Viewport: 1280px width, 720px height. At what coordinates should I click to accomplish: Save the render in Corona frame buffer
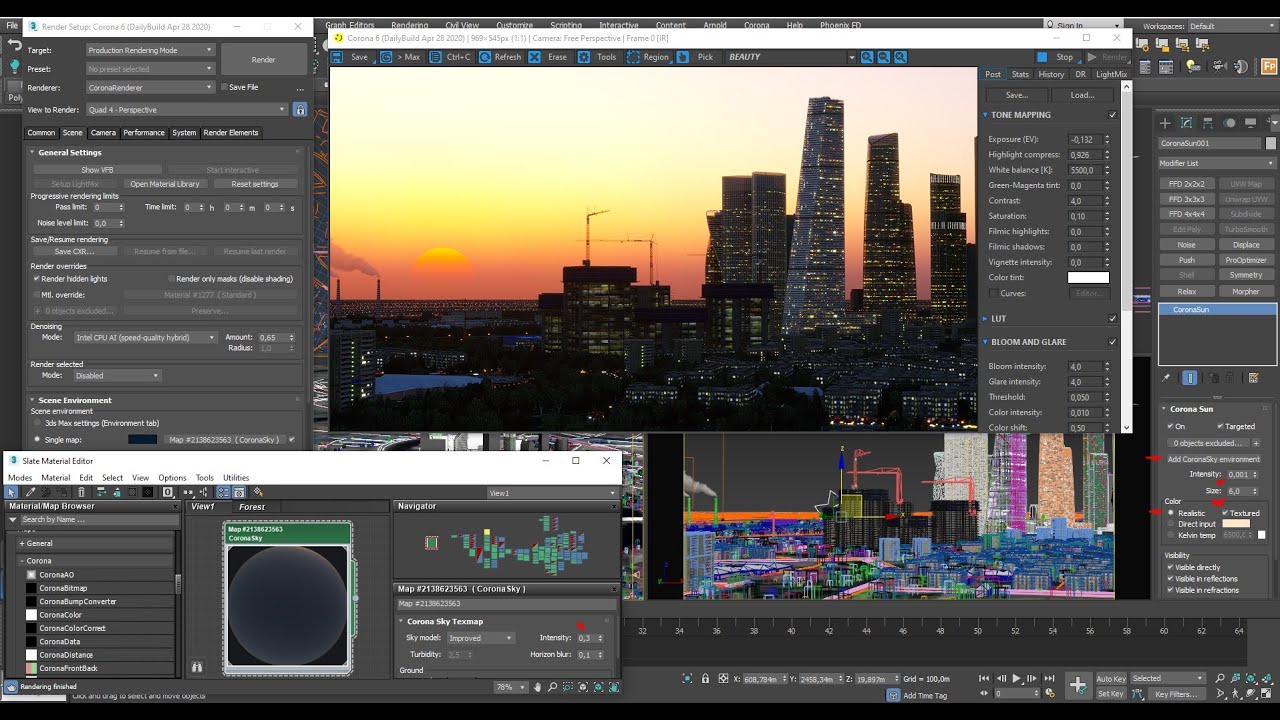(350, 57)
